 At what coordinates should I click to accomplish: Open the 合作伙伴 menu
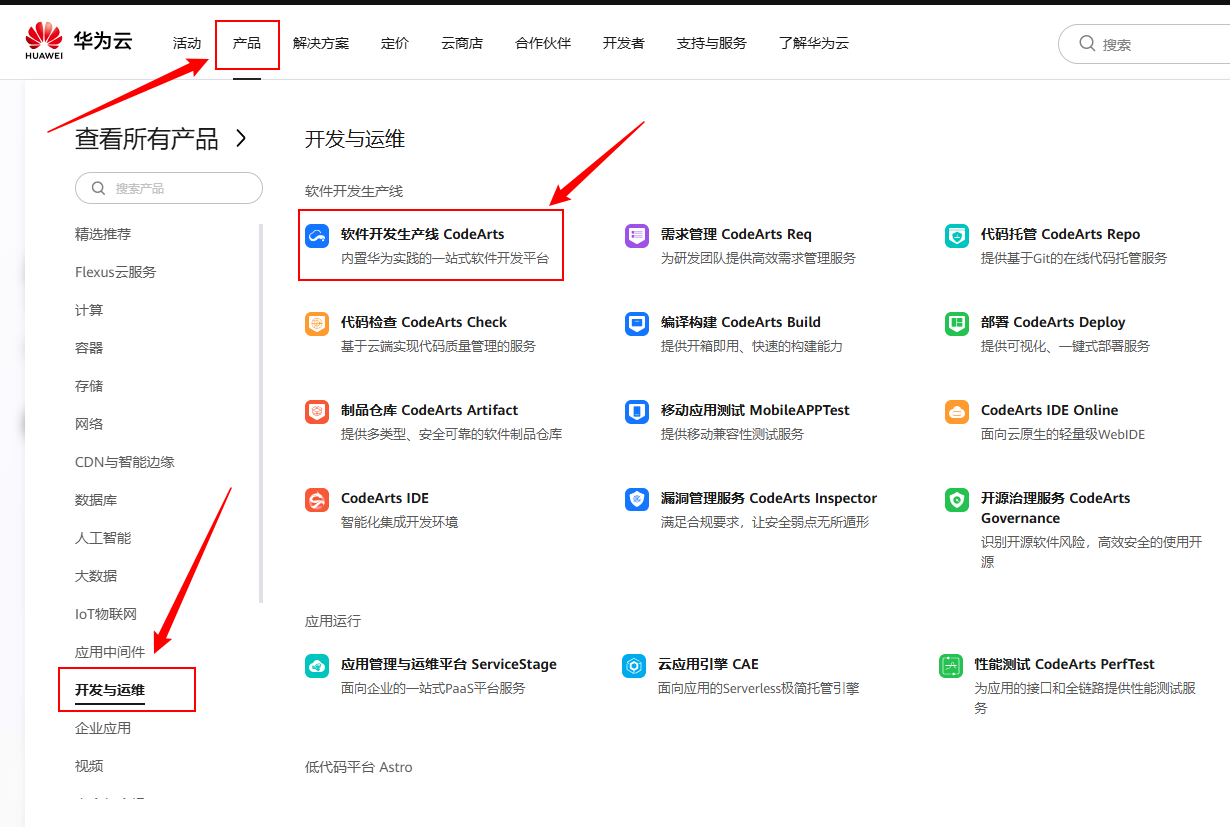pyautogui.click(x=543, y=43)
